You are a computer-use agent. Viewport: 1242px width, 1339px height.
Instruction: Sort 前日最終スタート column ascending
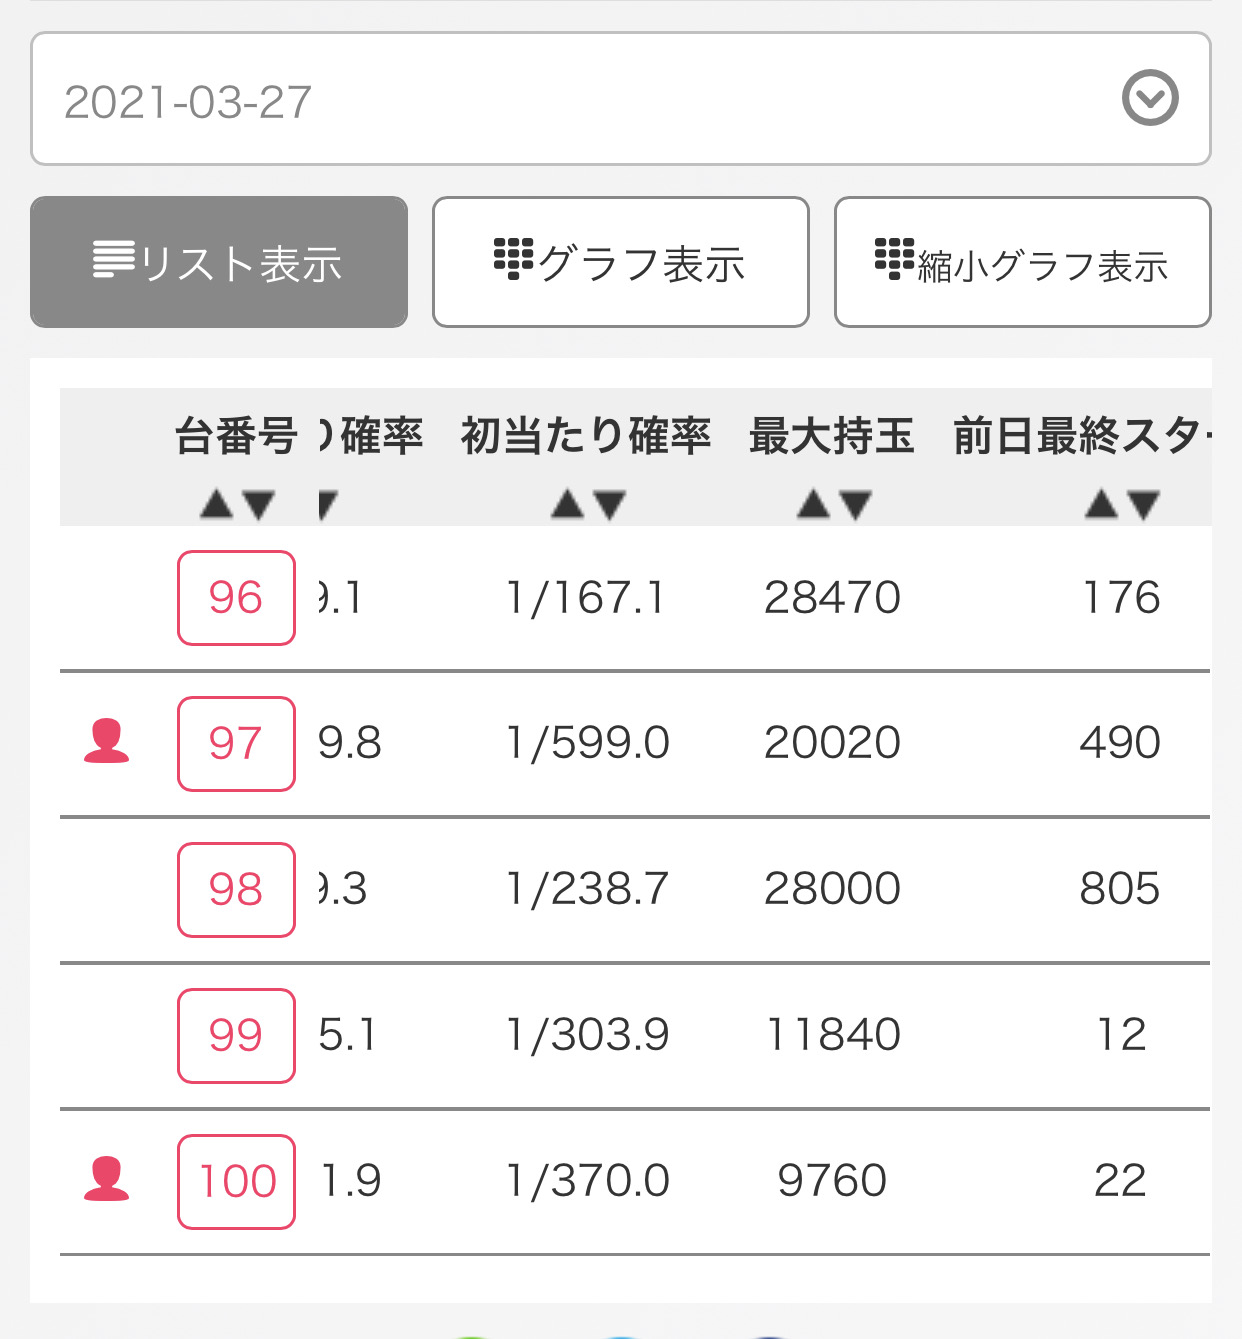(x=1101, y=504)
